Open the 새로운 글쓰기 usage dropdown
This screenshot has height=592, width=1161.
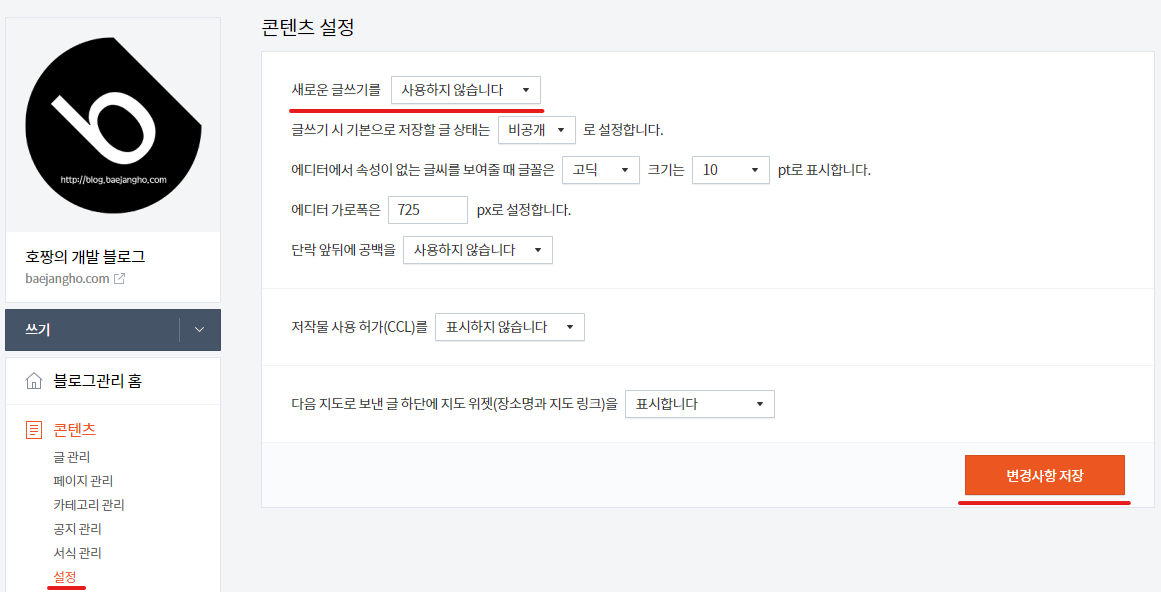tap(466, 90)
